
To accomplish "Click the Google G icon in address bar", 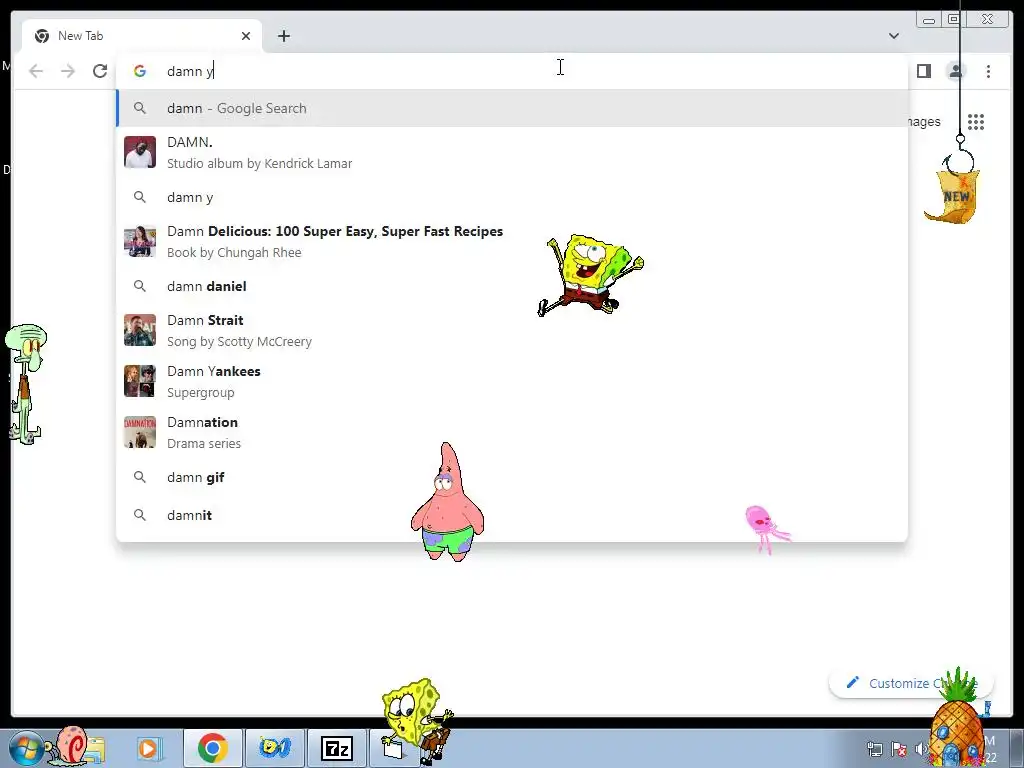I will pyautogui.click(x=140, y=71).
